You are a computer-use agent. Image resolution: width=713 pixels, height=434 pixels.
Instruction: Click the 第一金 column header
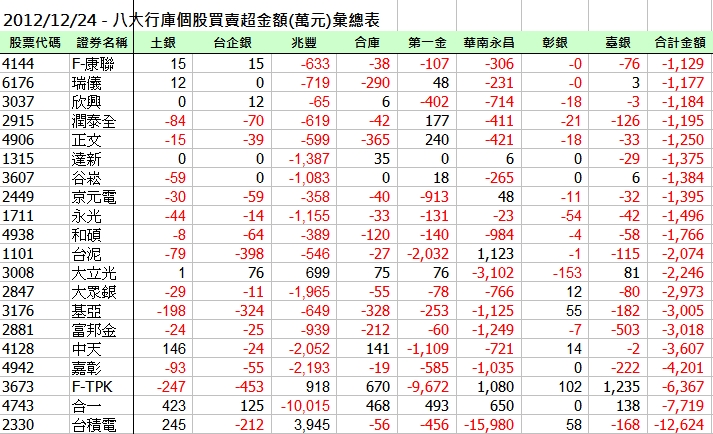[427, 43]
